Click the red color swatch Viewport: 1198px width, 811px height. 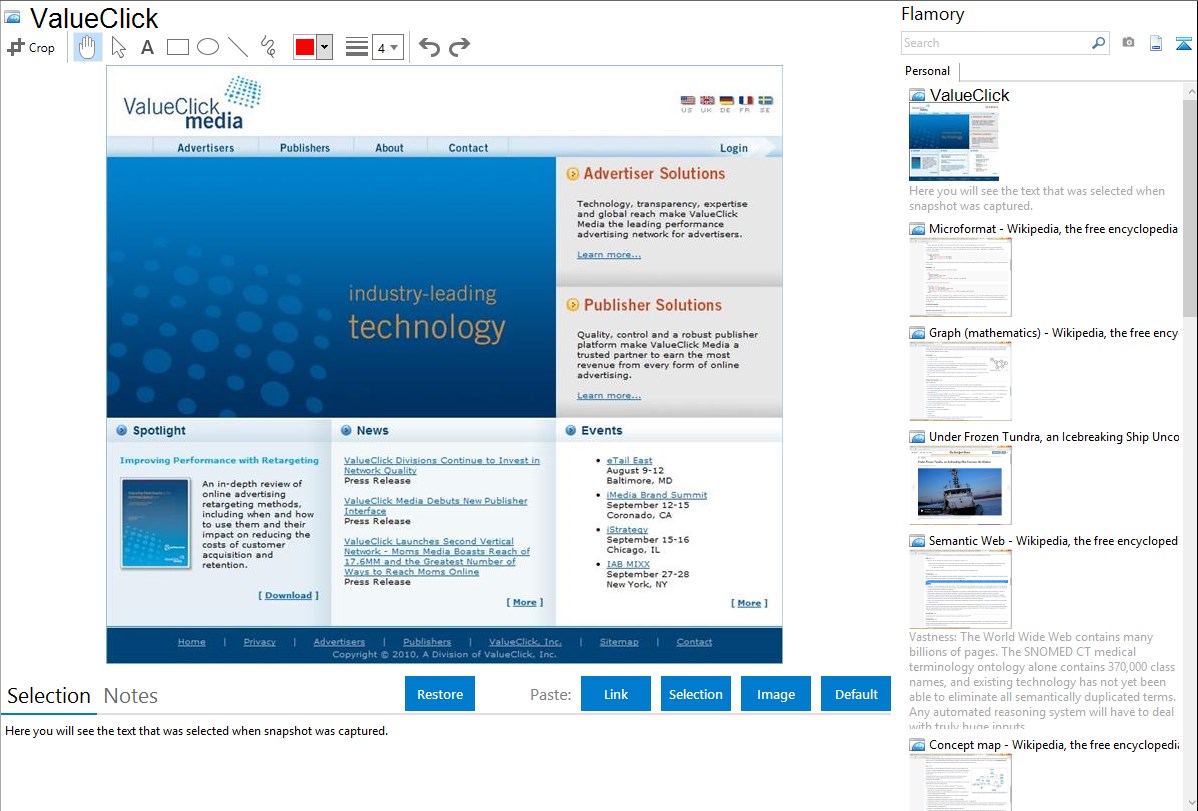[x=305, y=47]
